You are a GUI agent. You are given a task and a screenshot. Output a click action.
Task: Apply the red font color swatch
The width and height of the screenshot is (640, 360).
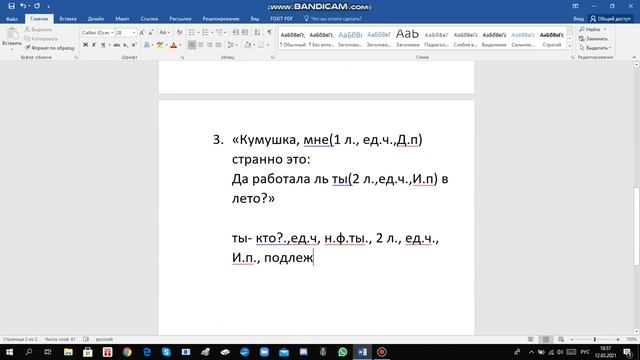[173, 45]
